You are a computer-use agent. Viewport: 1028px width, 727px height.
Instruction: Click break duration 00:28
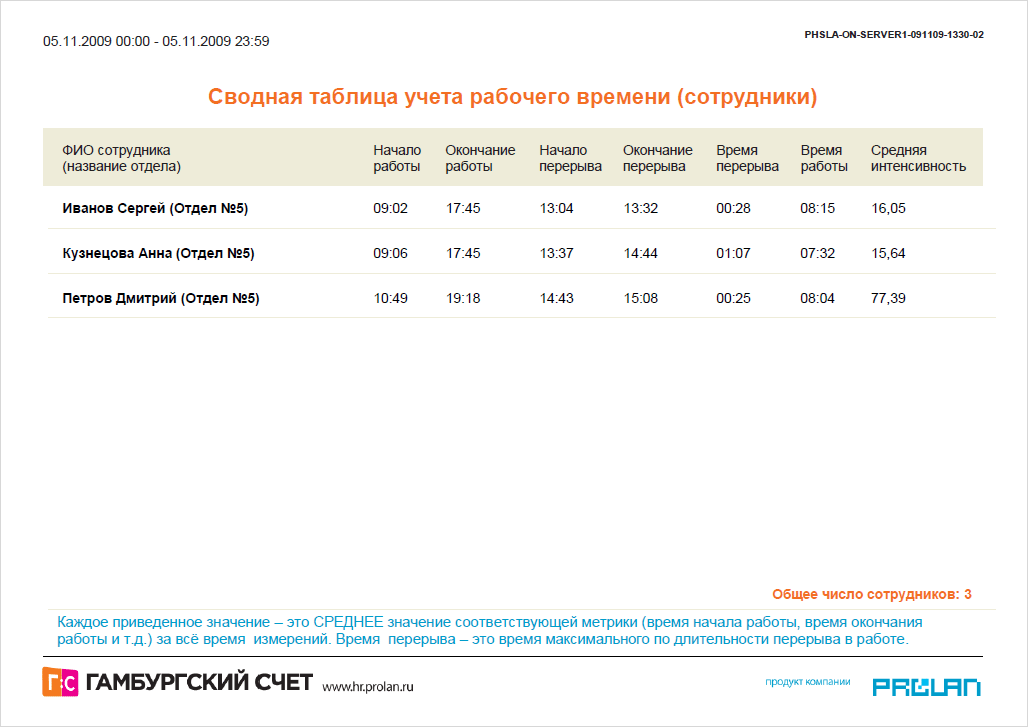tap(733, 208)
